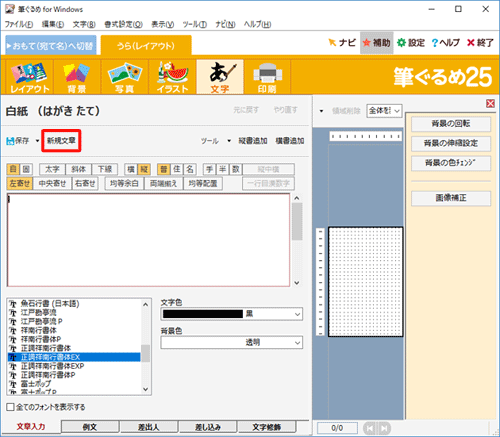Click the ナビ navigation icon
Viewport: 500px width, 437px height.
342,43
